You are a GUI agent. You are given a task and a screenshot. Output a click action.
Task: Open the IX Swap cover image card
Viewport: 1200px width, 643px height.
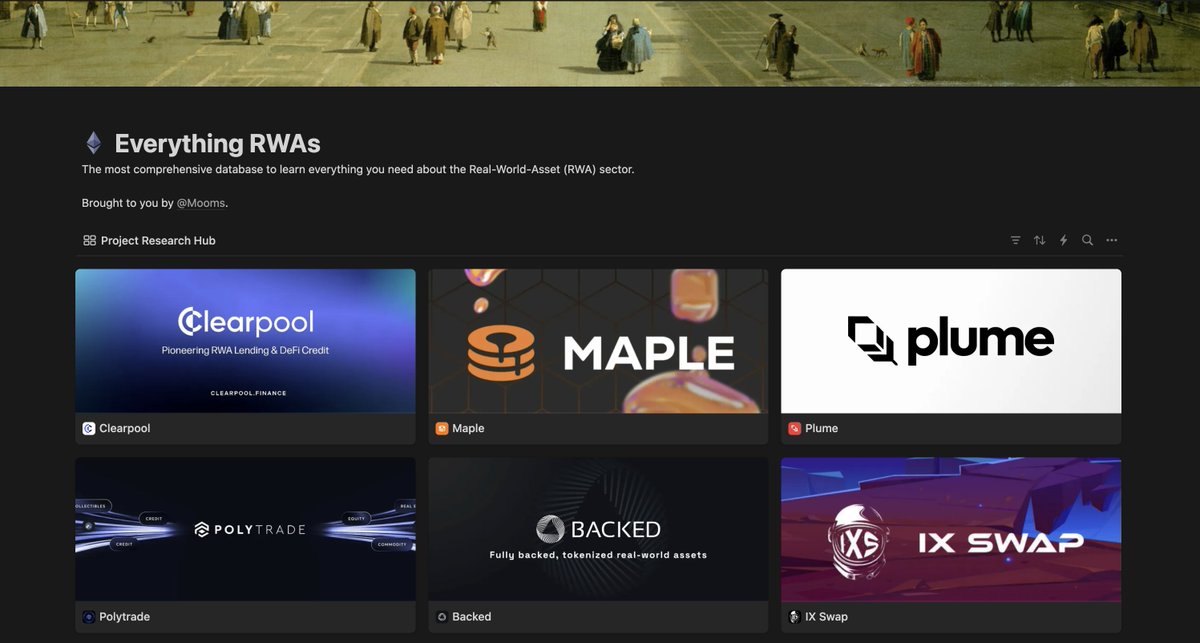(x=951, y=529)
